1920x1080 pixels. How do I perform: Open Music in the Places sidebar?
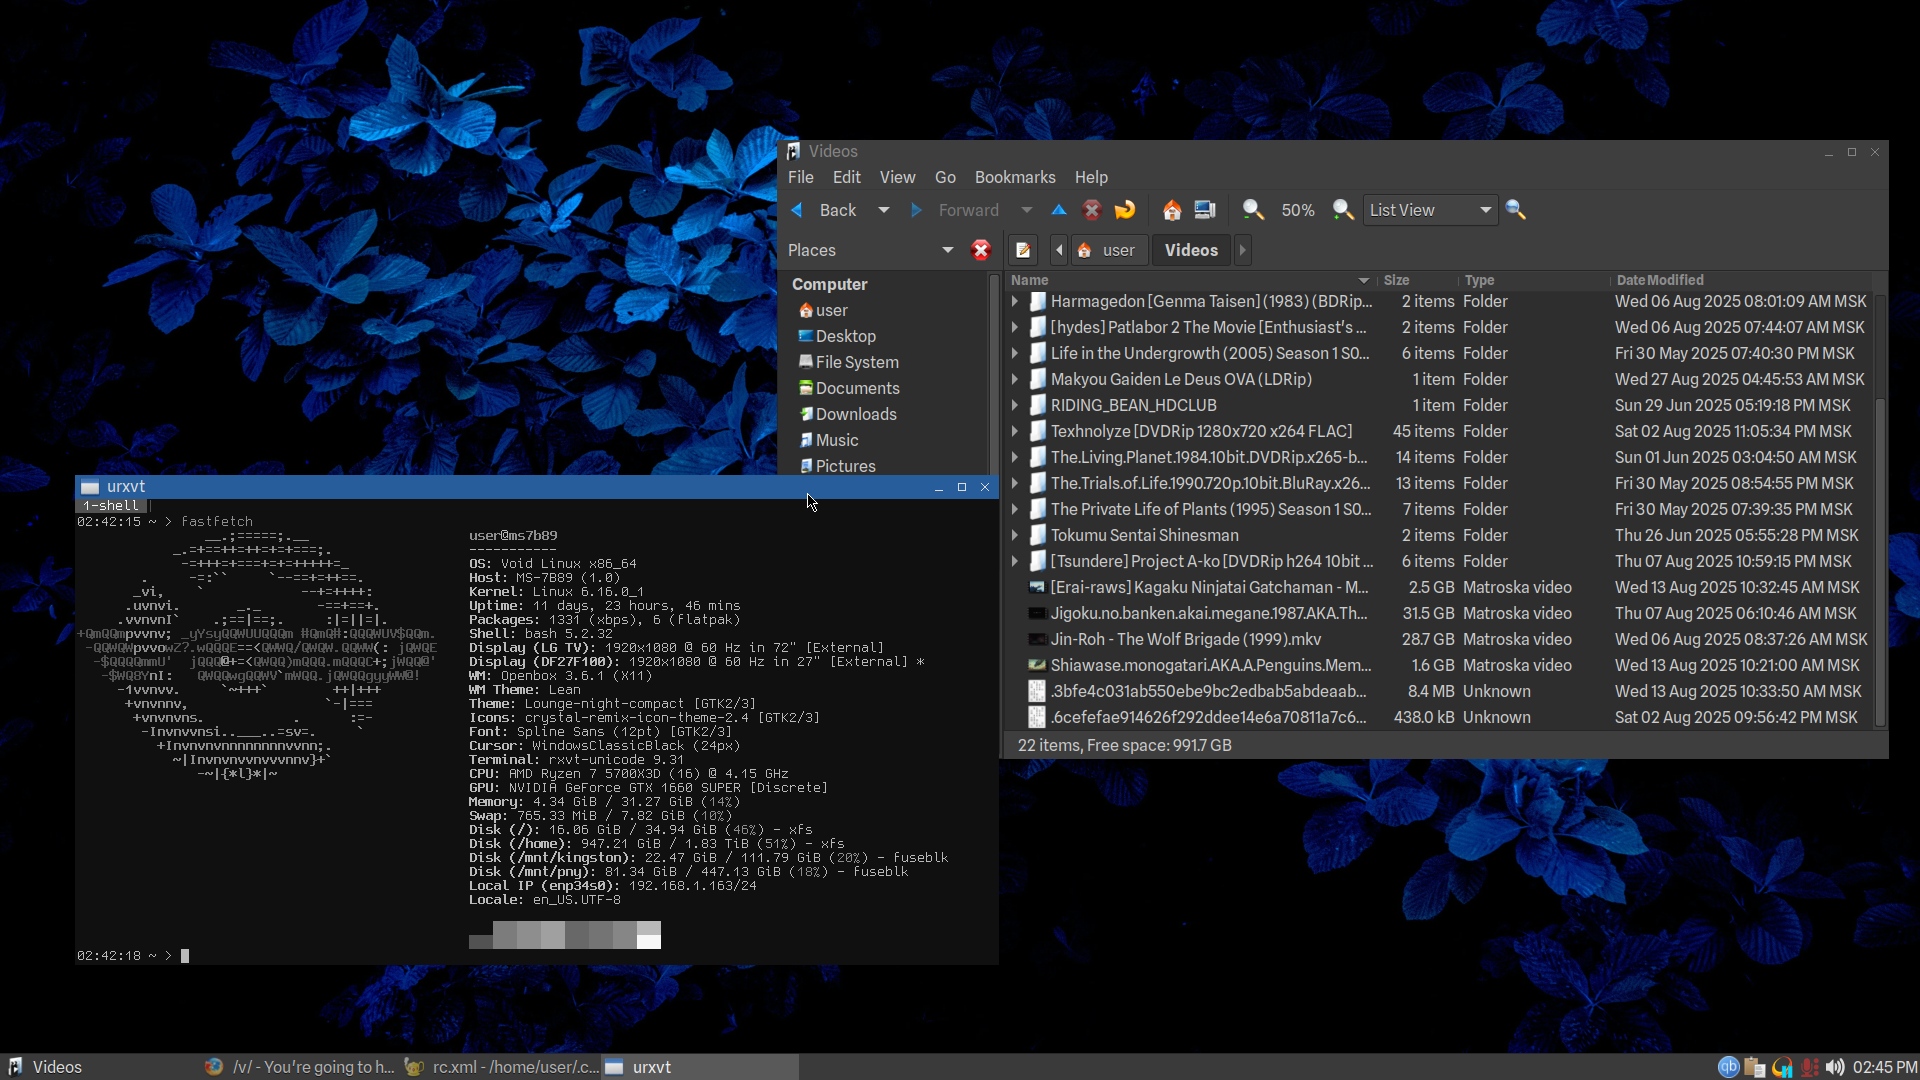pos(836,440)
